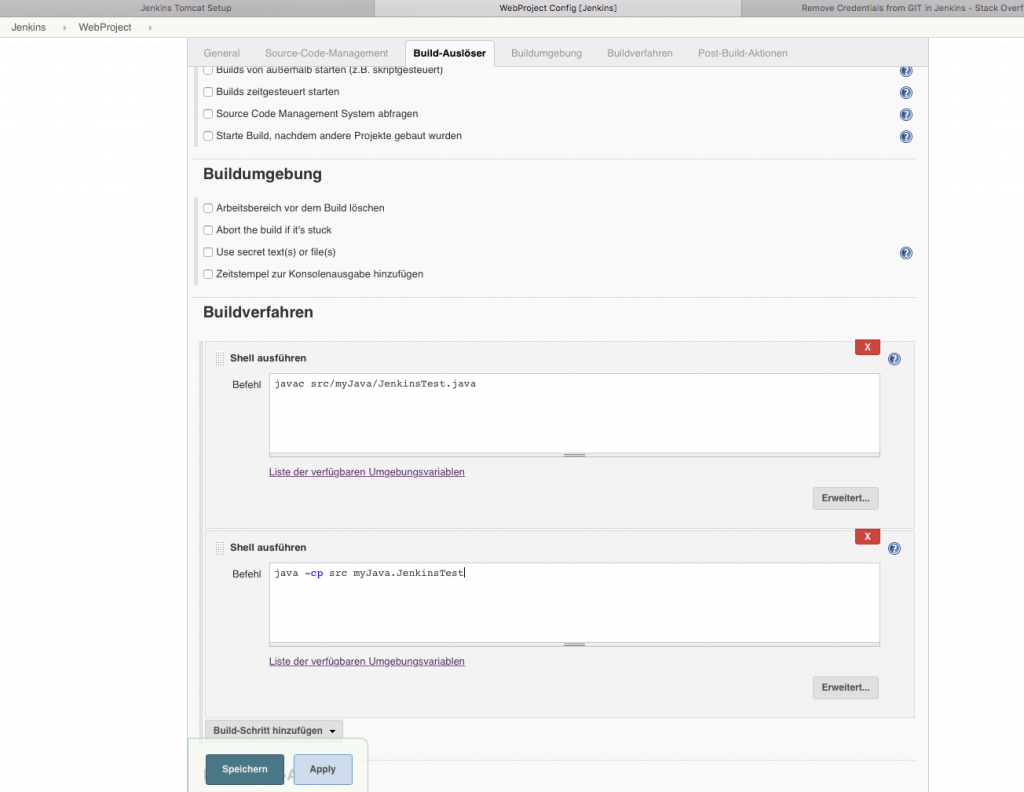Remove the second Shell ausführen step via X

click(867, 536)
